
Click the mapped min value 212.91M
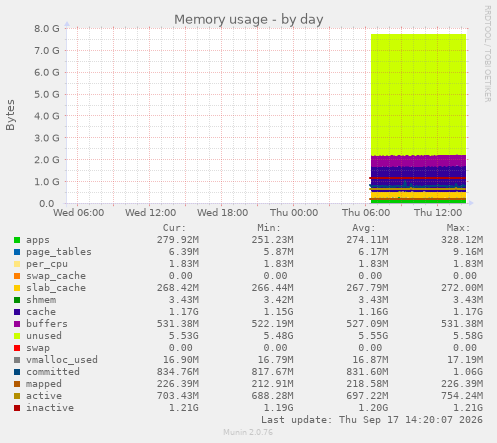click(273, 384)
